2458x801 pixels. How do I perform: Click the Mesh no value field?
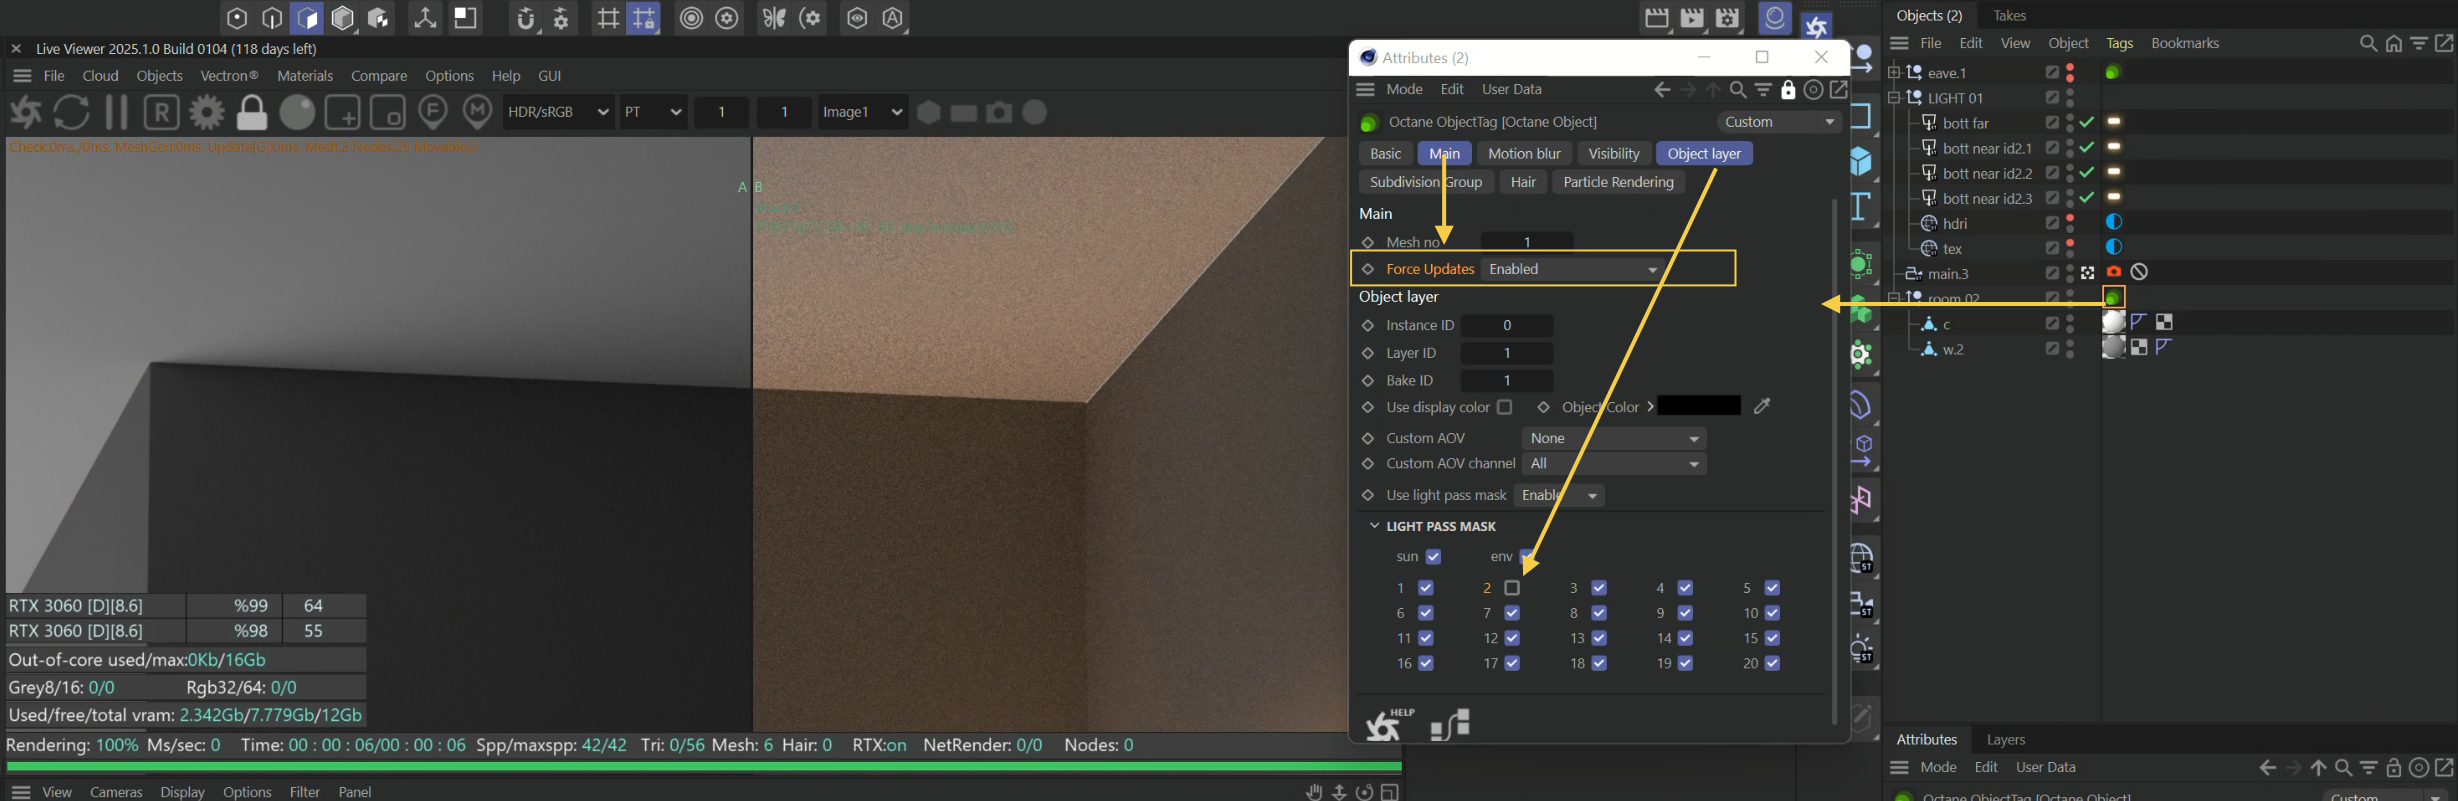tap(1527, 242)
